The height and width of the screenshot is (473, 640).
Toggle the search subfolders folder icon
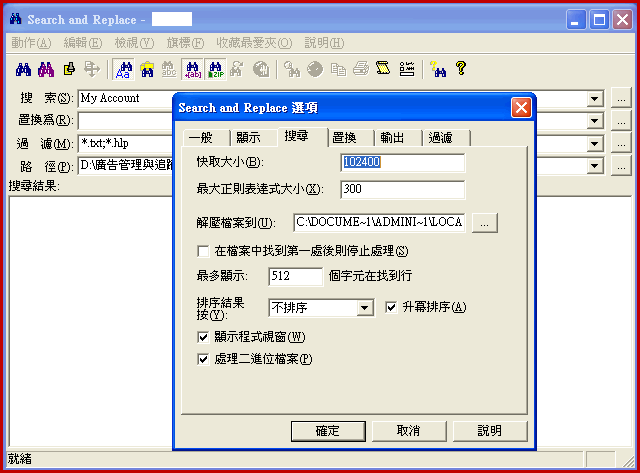pos(146,69)
